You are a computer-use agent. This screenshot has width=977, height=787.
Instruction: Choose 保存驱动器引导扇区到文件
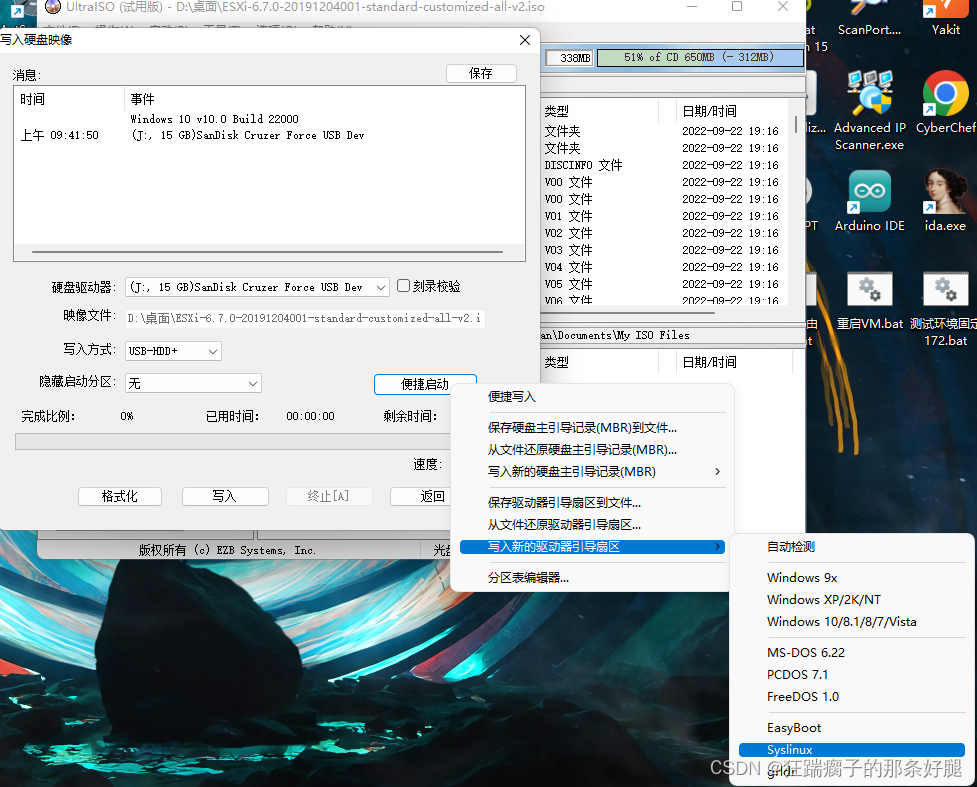(x=564, y=503)
